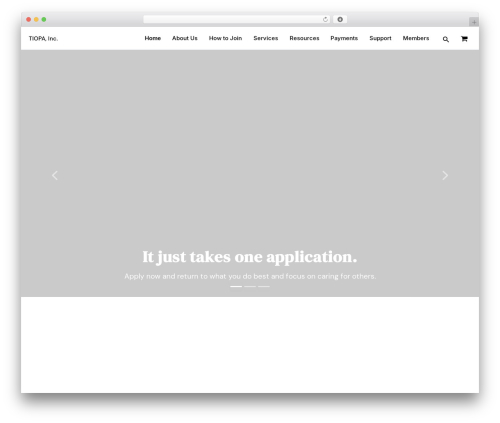
Task: Minimize the browser window with the yellow button
Action: tap(36, 19)
